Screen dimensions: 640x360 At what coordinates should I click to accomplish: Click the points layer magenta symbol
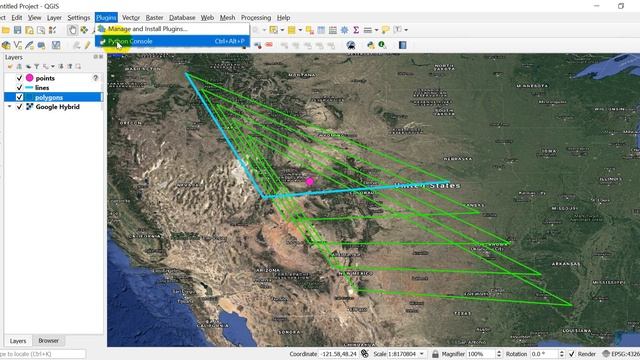tap(29, 78)
